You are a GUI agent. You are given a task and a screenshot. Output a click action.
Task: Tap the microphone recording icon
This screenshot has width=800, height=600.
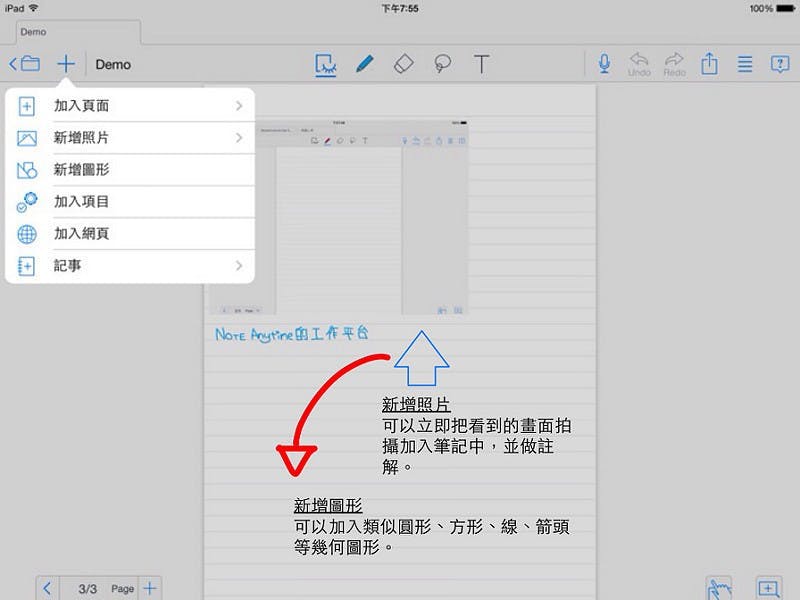click(x=604, y=64)
